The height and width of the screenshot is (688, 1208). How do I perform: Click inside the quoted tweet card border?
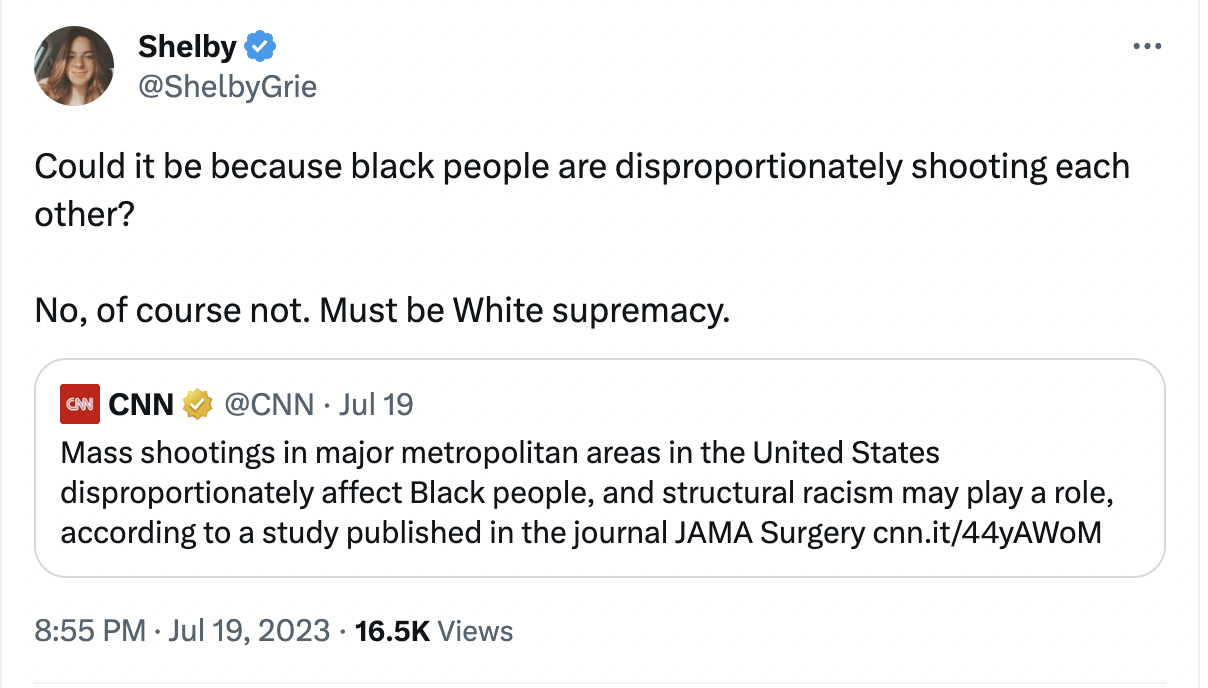pyautogui.click(x=600, y=470)
